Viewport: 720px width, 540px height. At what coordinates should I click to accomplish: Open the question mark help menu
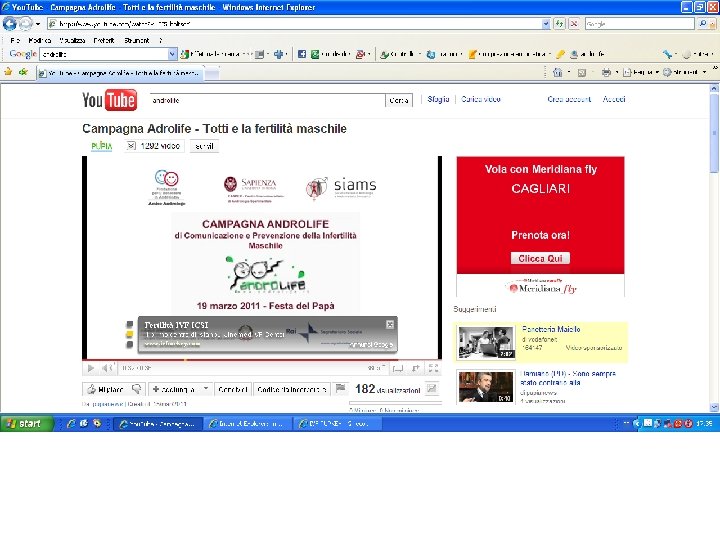point(160,40)
